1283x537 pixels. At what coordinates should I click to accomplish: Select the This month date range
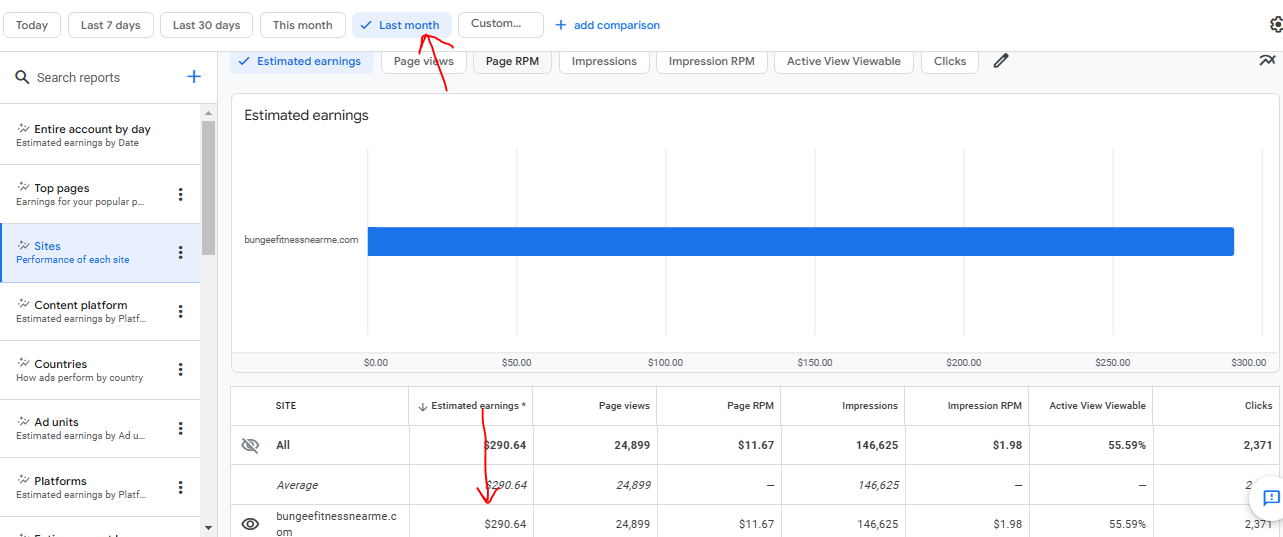click(302, 25)
